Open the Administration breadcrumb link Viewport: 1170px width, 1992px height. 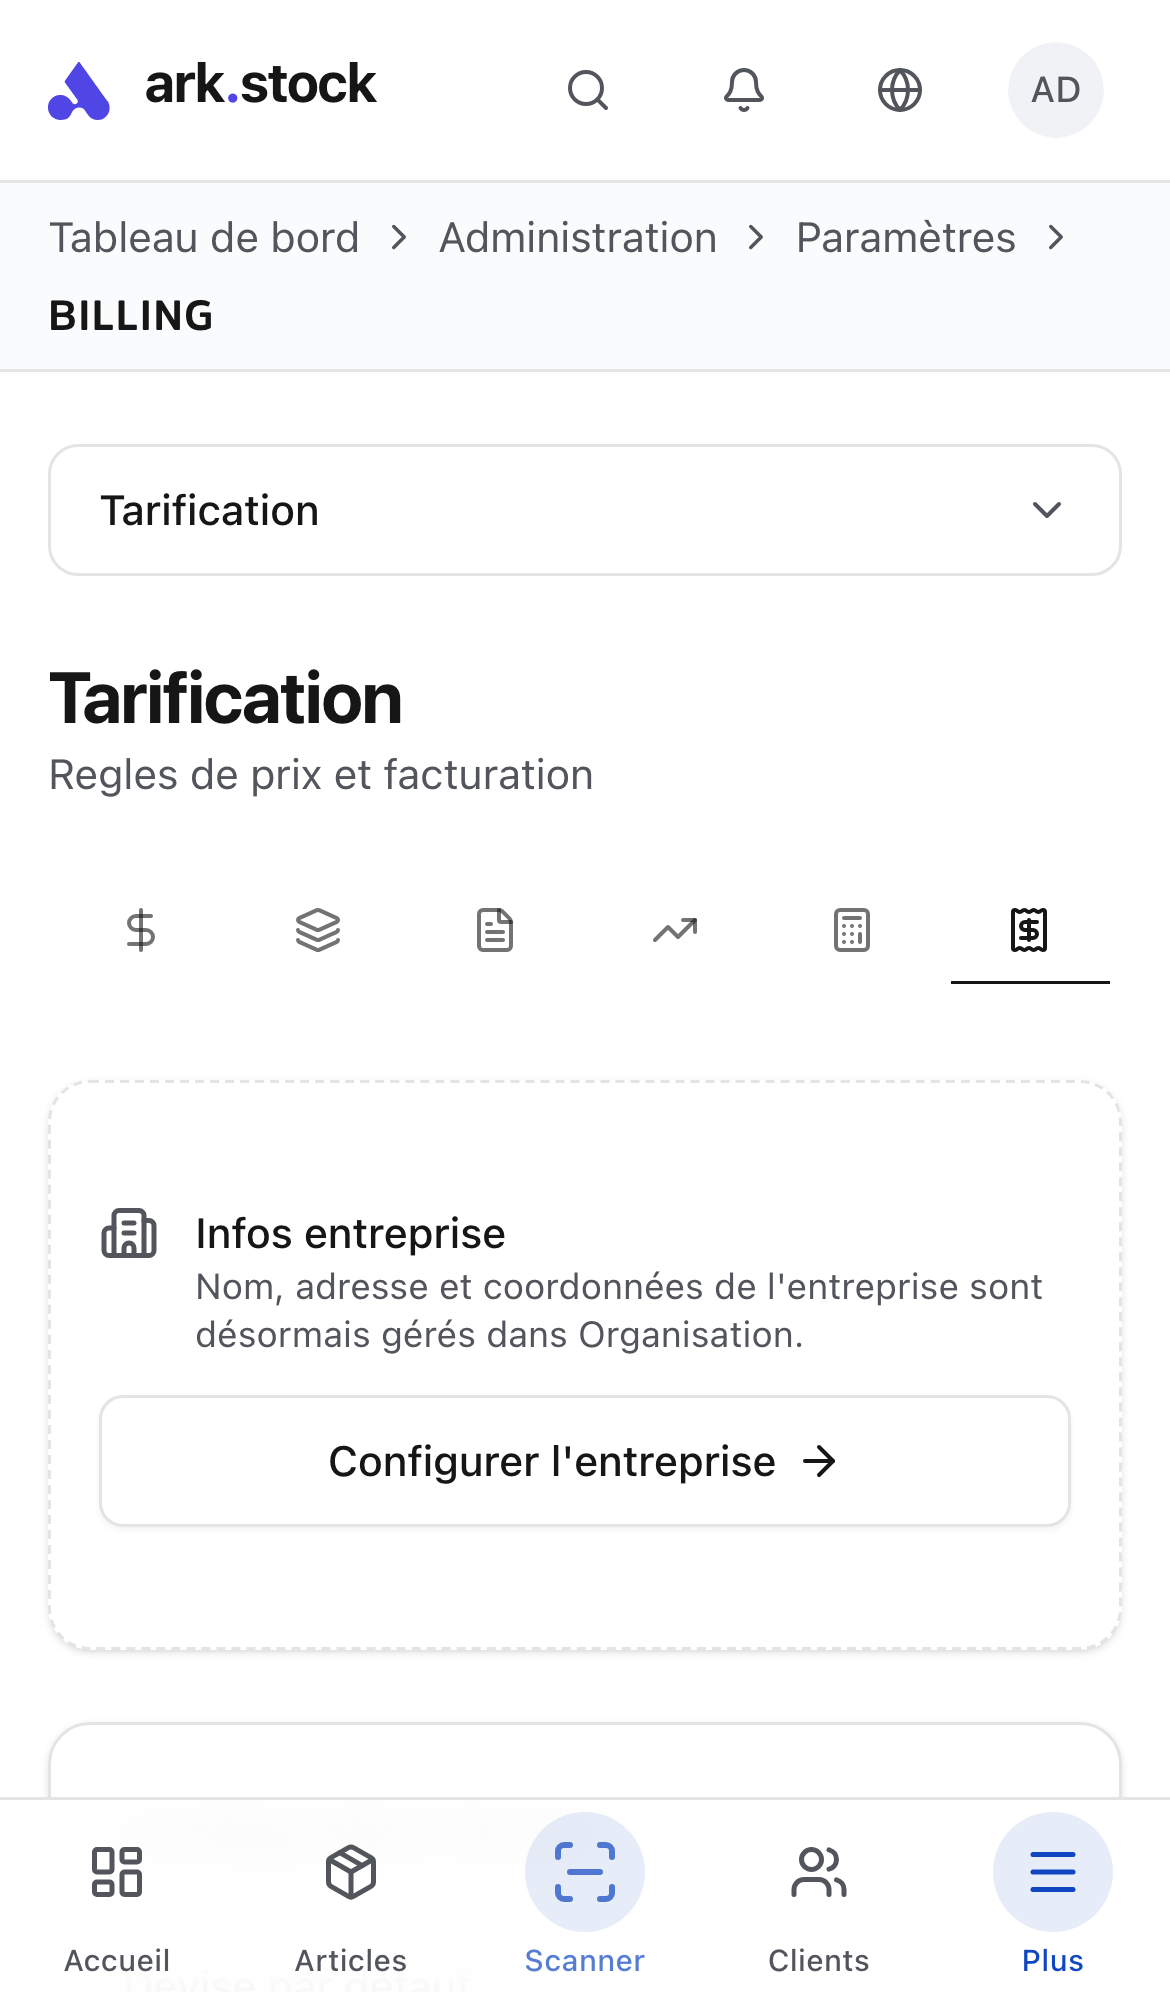pos(578,238)
